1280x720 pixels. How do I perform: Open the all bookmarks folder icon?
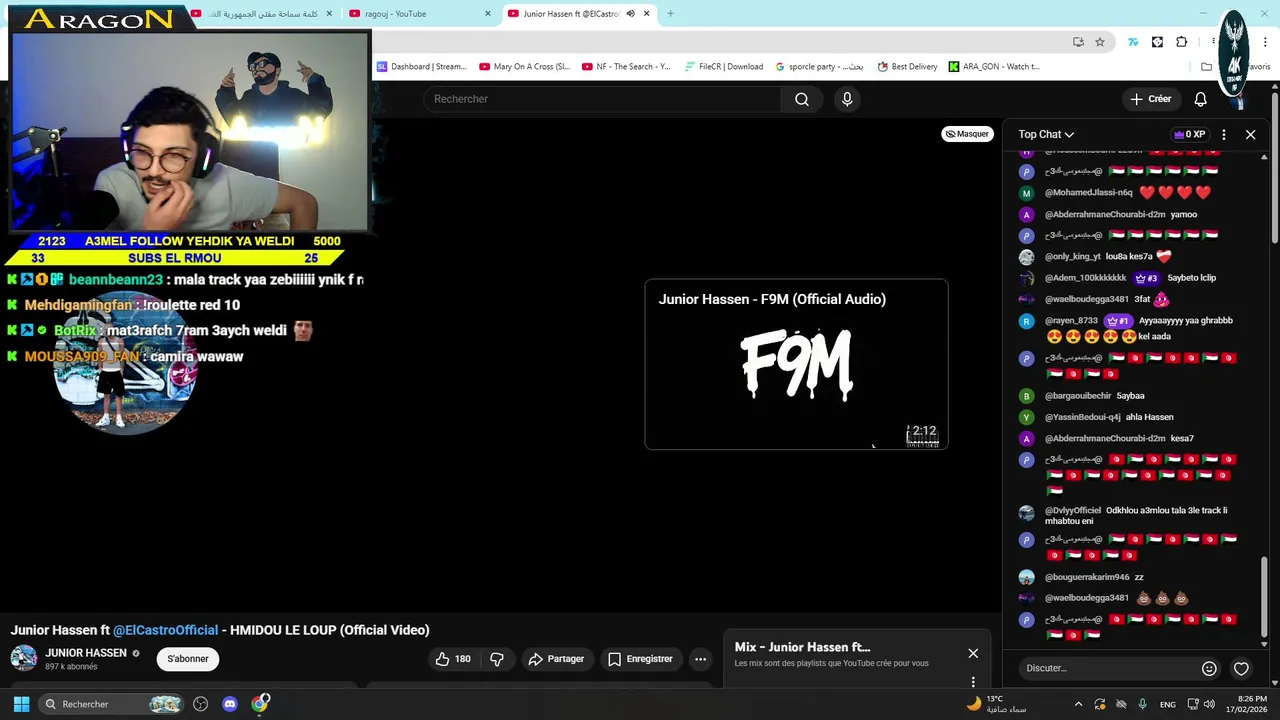pos(1207,67)
